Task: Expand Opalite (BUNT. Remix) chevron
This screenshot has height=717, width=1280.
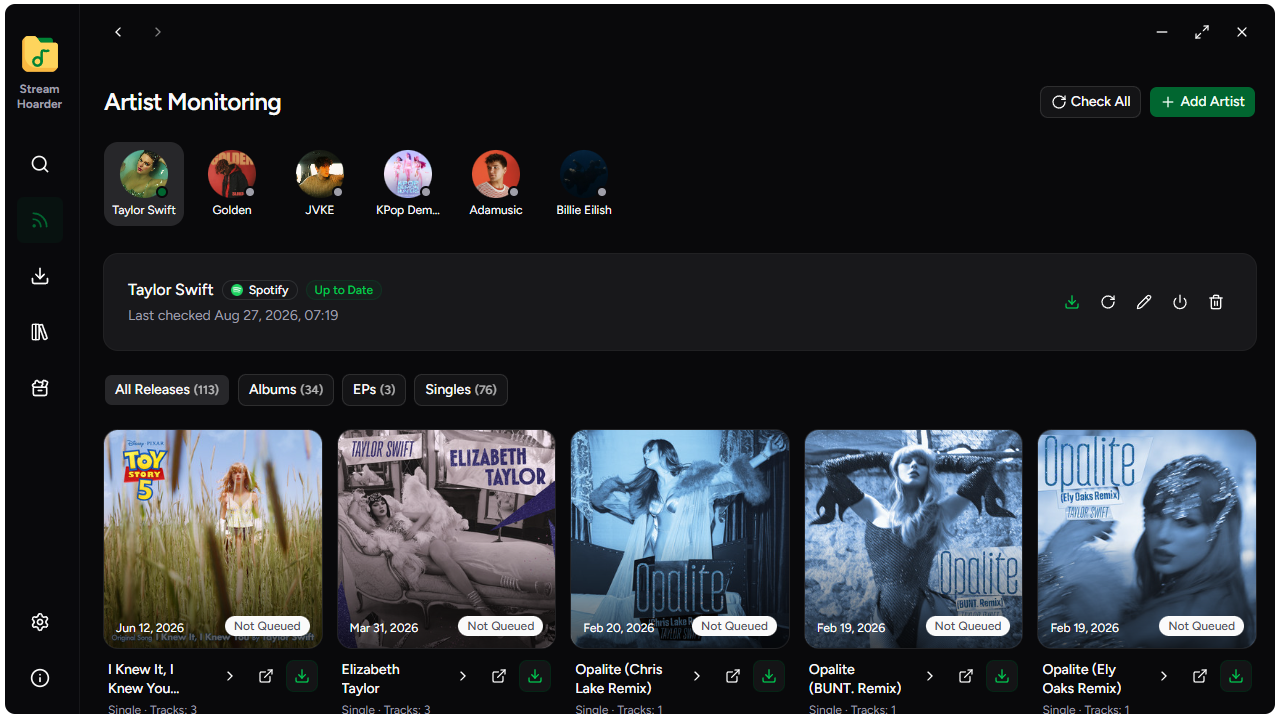Action: pos(930,677)
